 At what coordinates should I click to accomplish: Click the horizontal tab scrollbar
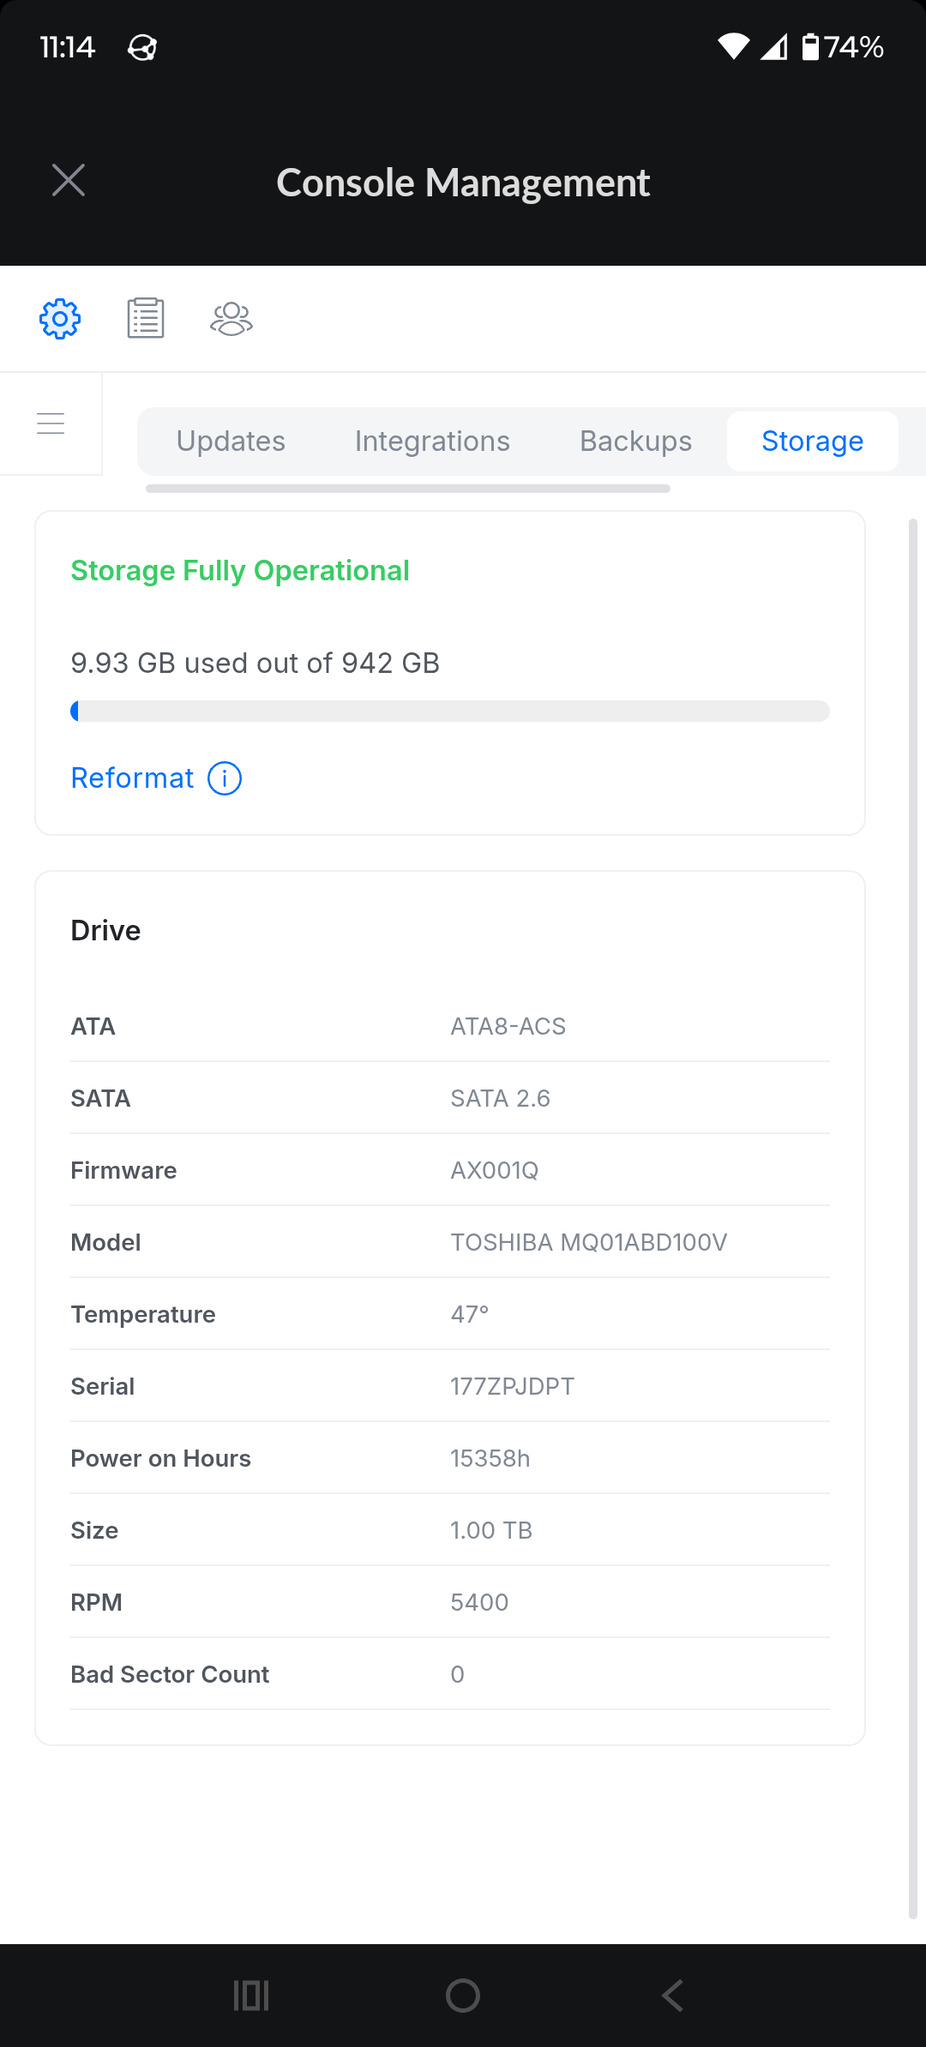pos(408,489)
